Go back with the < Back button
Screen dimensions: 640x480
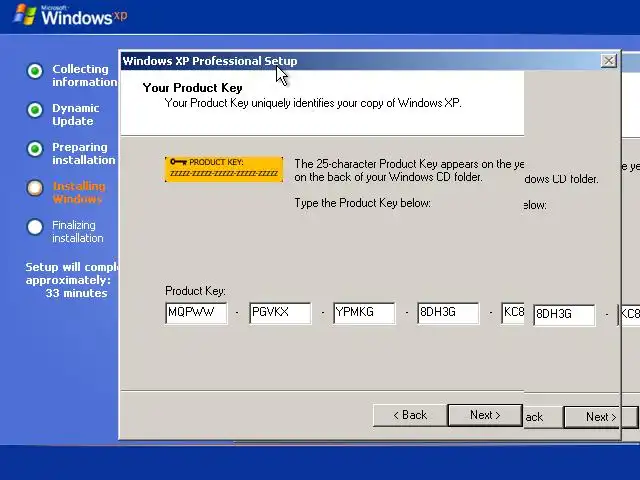click(410, 415)
